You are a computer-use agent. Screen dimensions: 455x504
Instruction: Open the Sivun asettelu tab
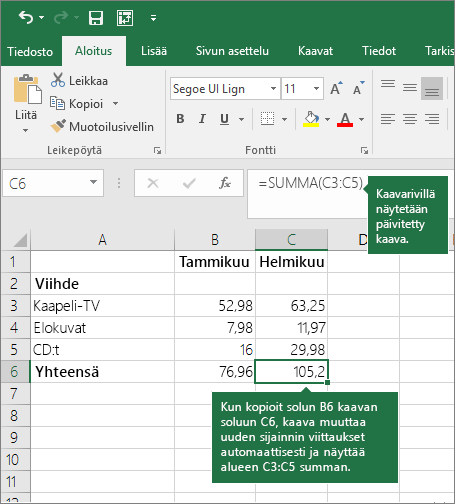(x=232, y=51)
